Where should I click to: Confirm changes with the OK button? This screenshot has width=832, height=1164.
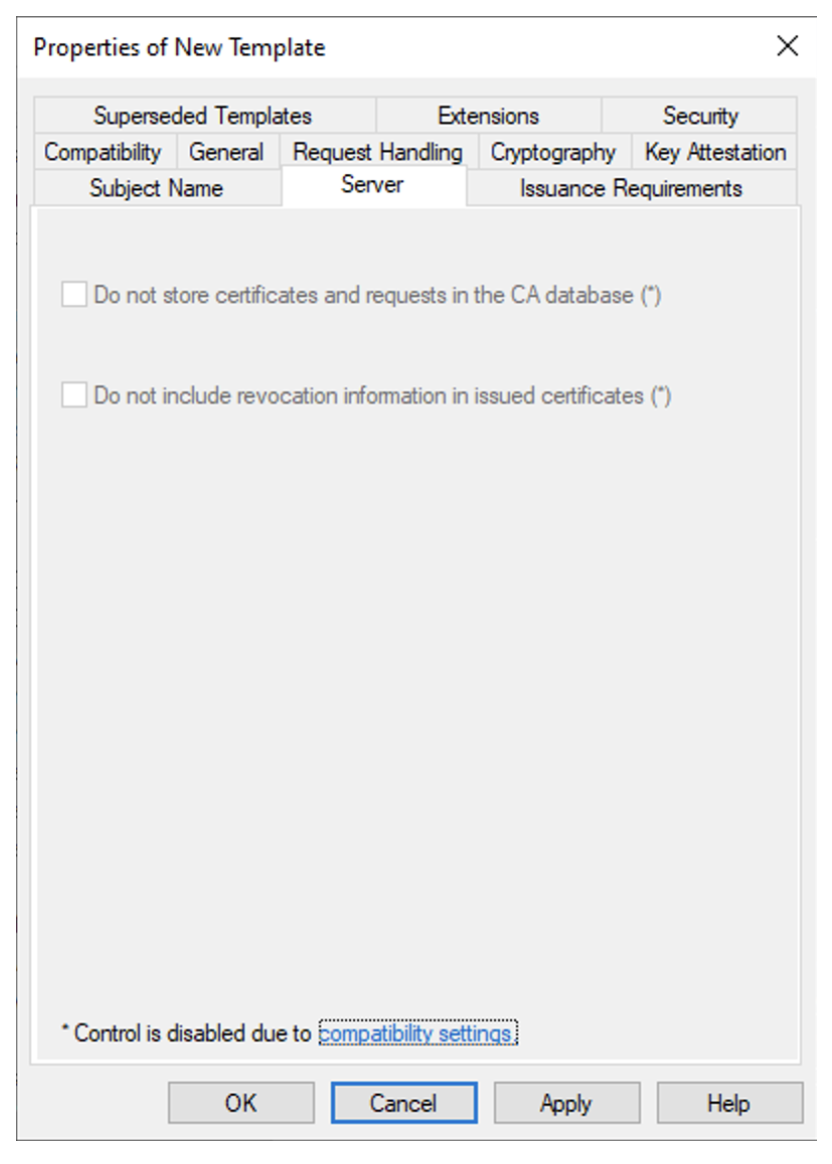coord(241,1102)
